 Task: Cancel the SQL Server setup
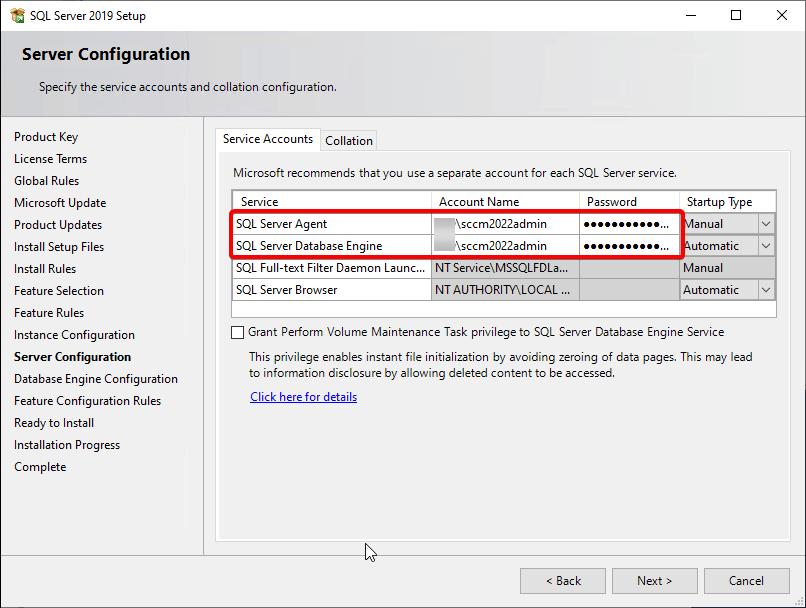click(746, 581)
